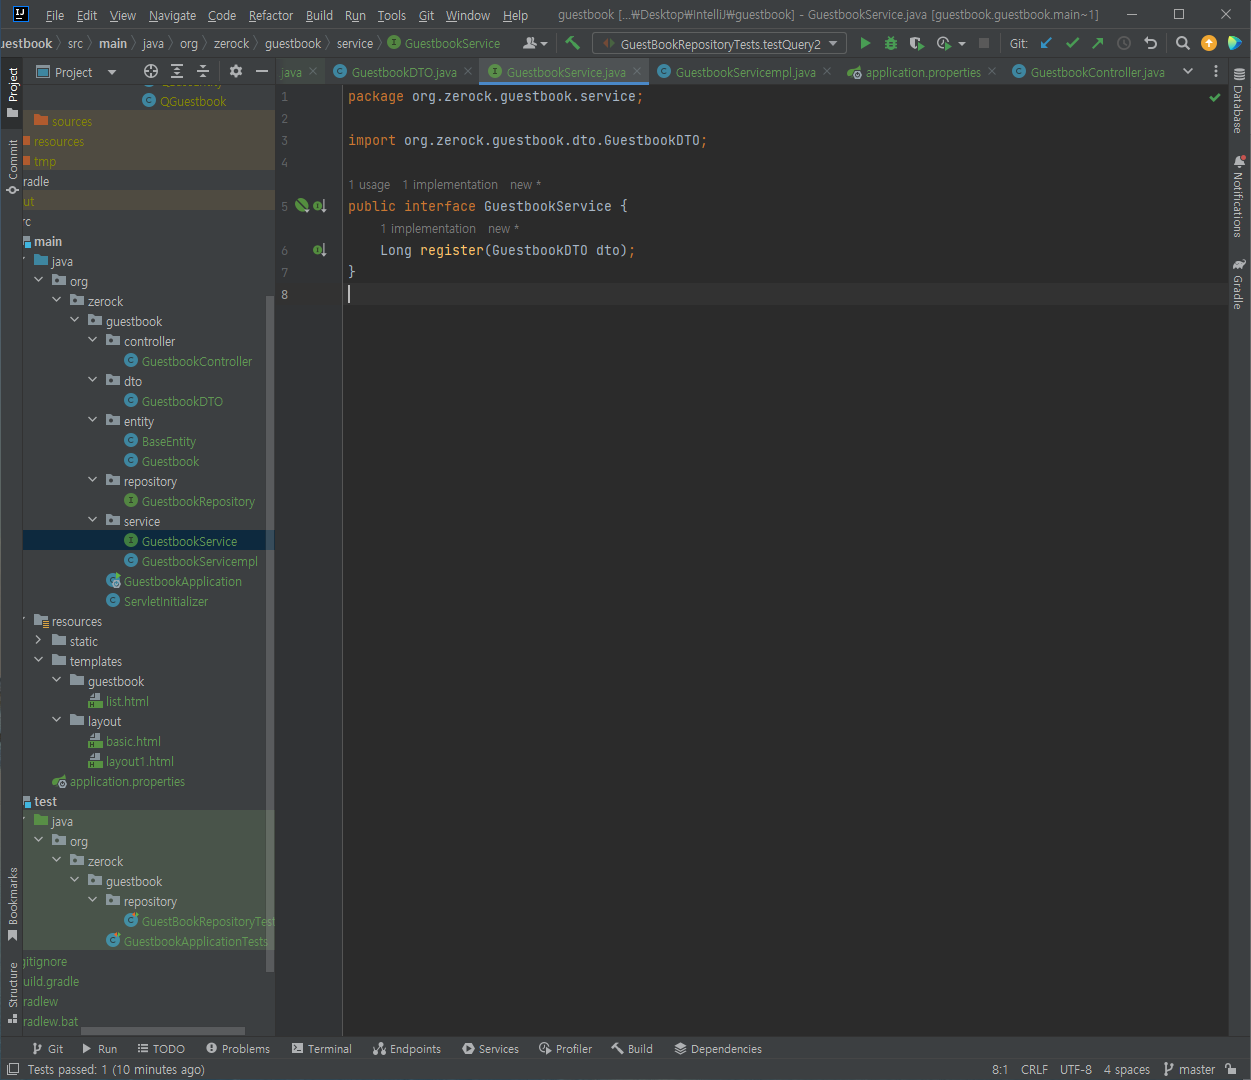Screen dimensions: 1251x1080
Task: Collapse the templates folder
Action: 39,661
